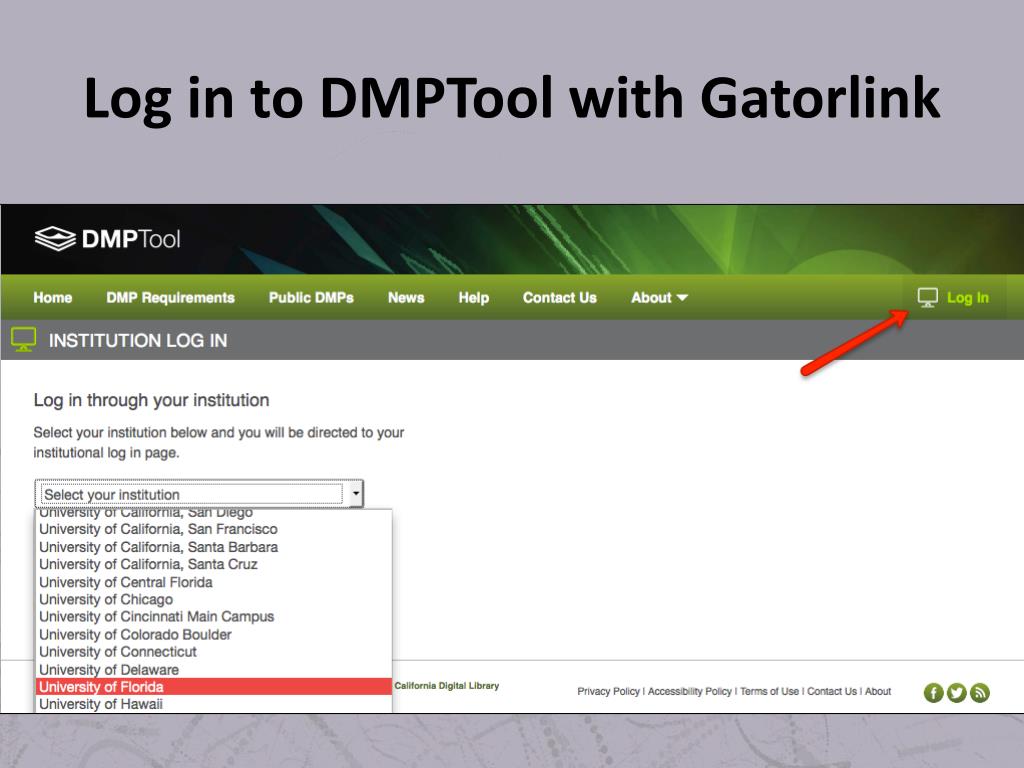Image resolution: width=1024 pixels, height=768 pixels.
Task: Click Contact Us in the footer
Action: point(831,692)
